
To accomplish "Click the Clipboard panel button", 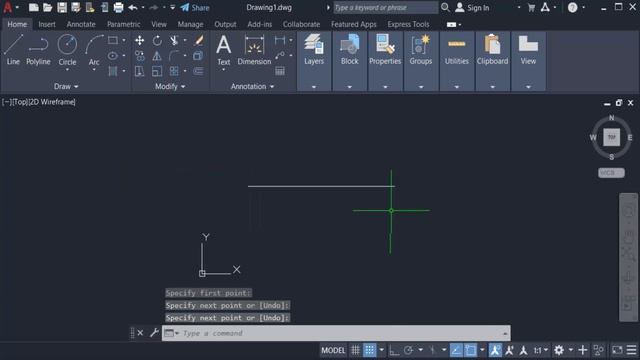I will click(493, 50).
